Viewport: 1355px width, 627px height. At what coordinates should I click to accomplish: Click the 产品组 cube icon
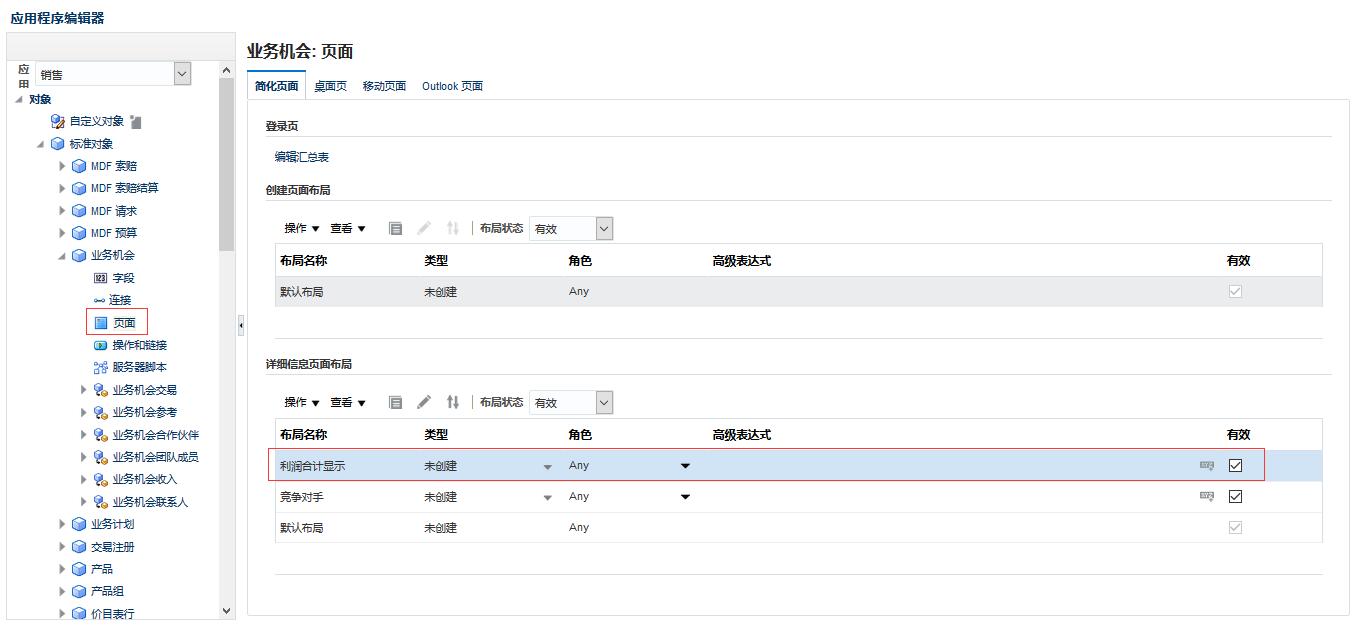point(80,591)
